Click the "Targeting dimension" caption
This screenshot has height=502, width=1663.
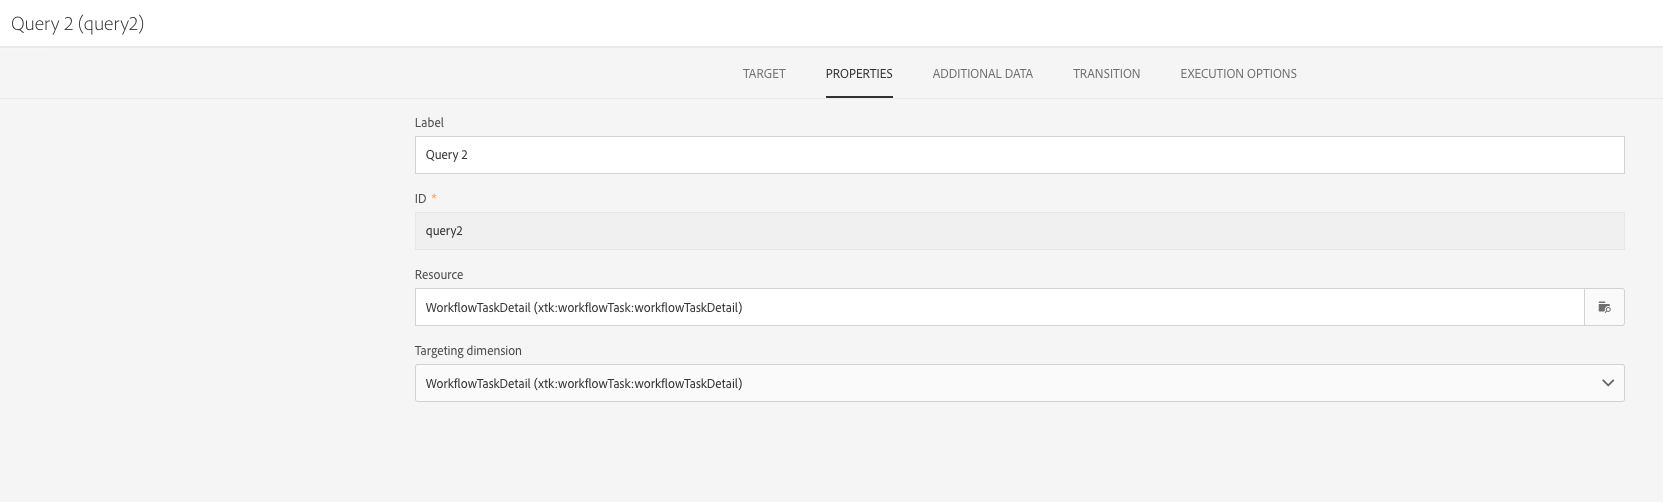(468, 351)
